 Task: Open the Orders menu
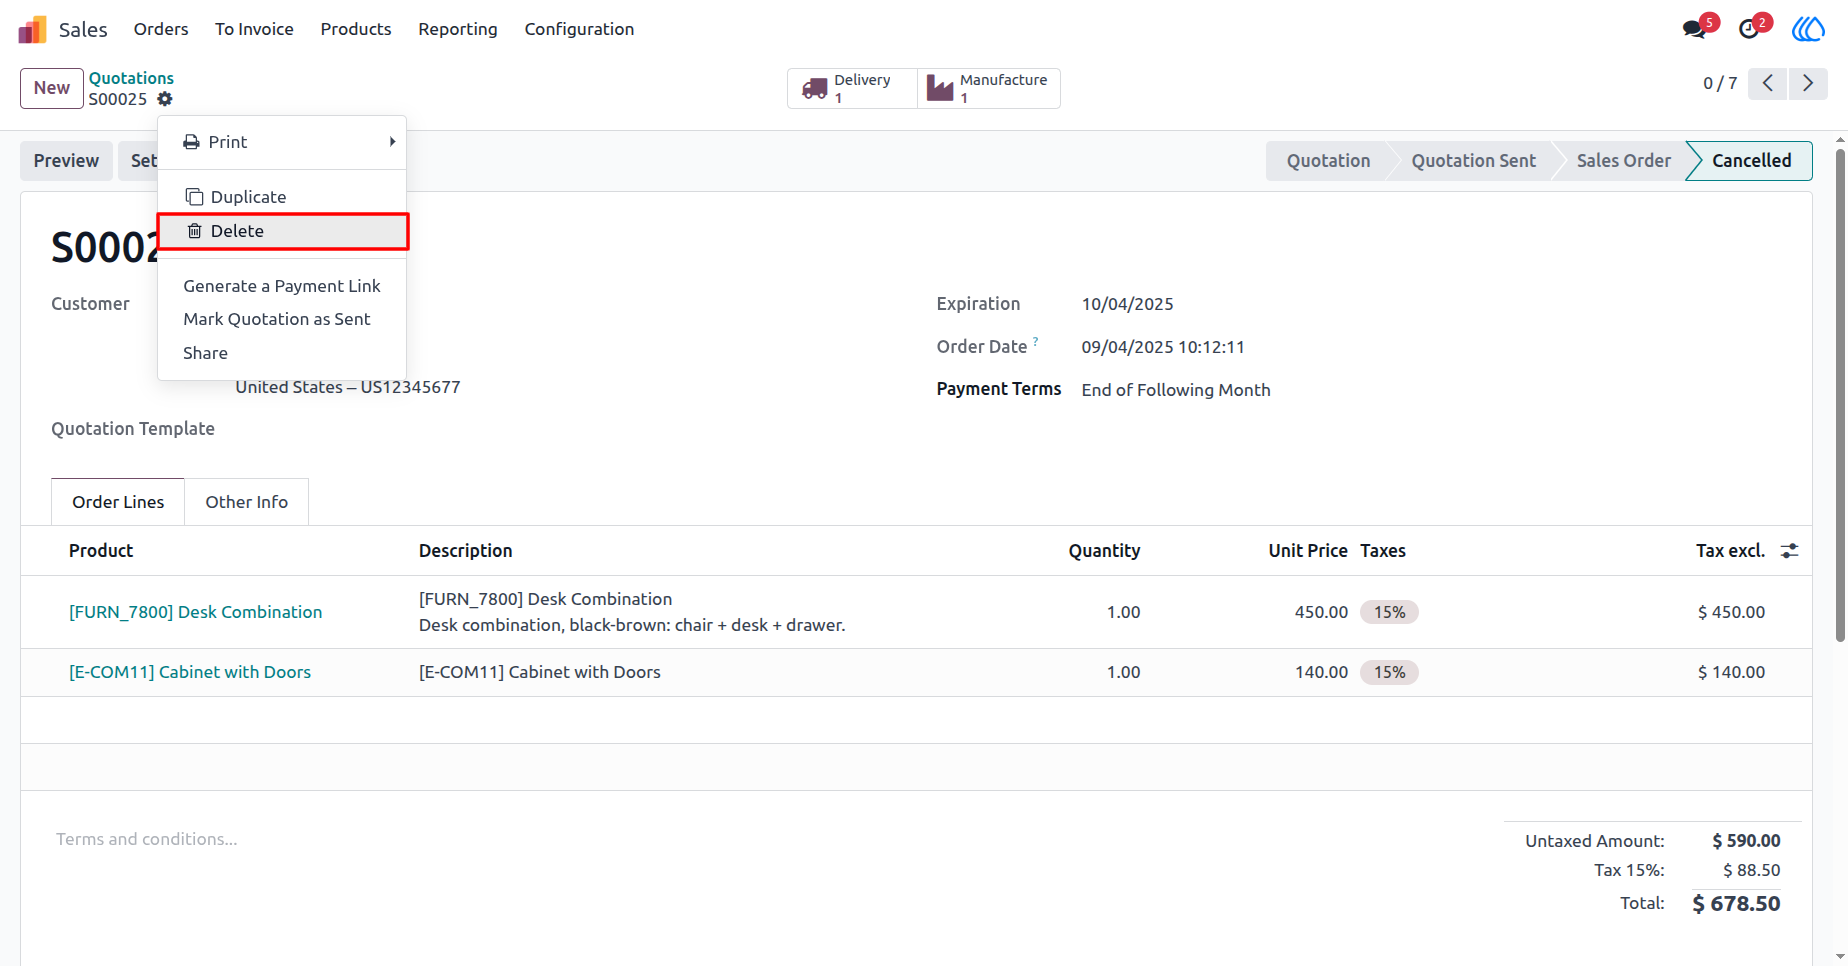click(161, 29)
